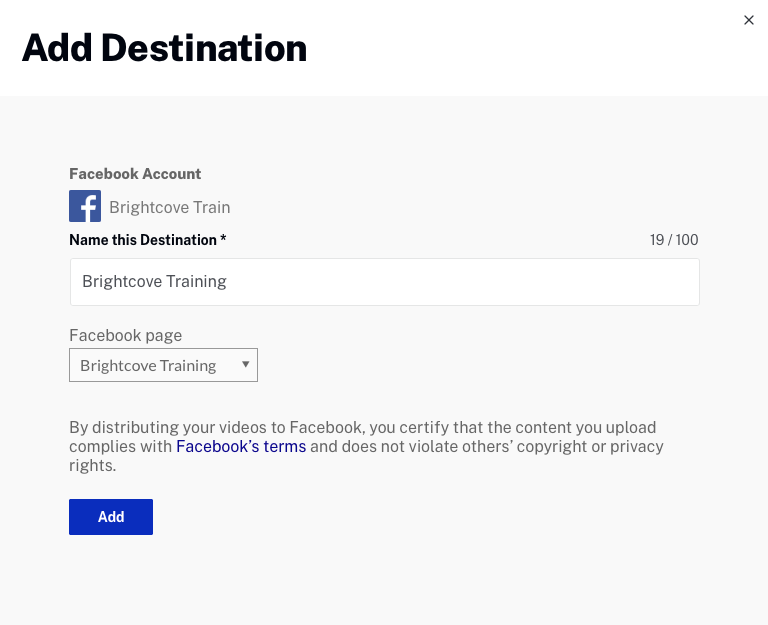Click the Facebook Account label

(135, 174)
